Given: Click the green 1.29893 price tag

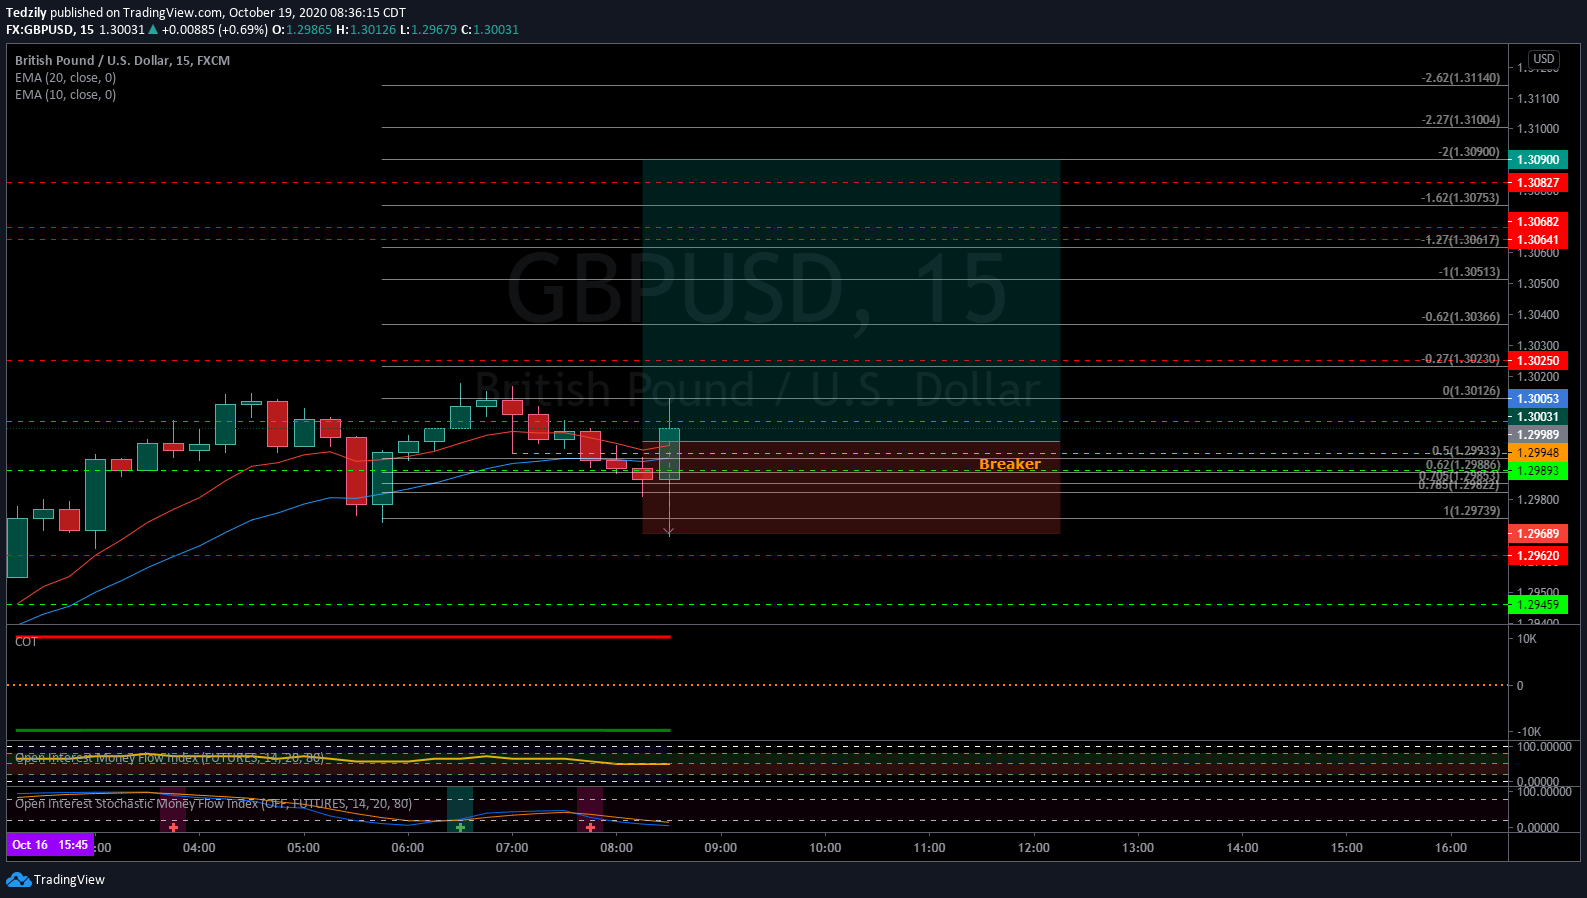Looking at the screenshot, I should click(1538, 471).
